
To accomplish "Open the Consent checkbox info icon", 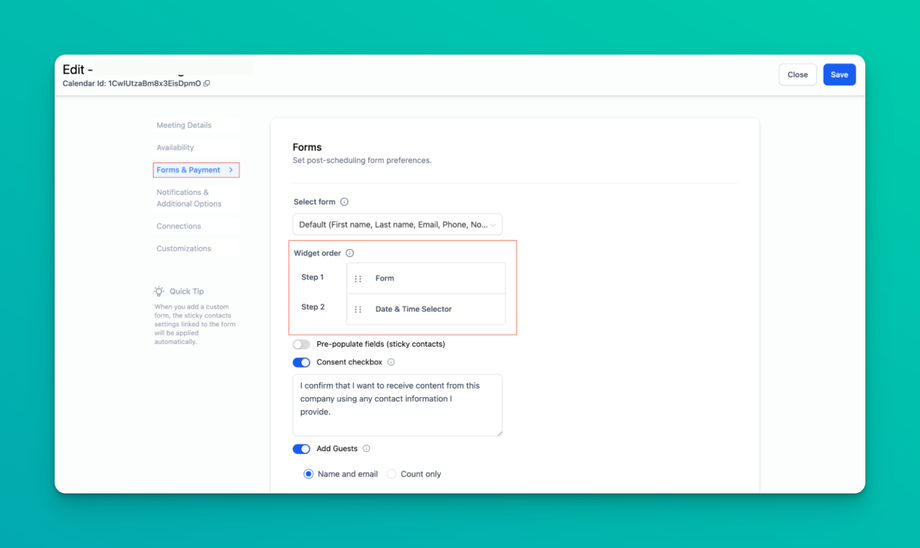I will click(391, 362).
